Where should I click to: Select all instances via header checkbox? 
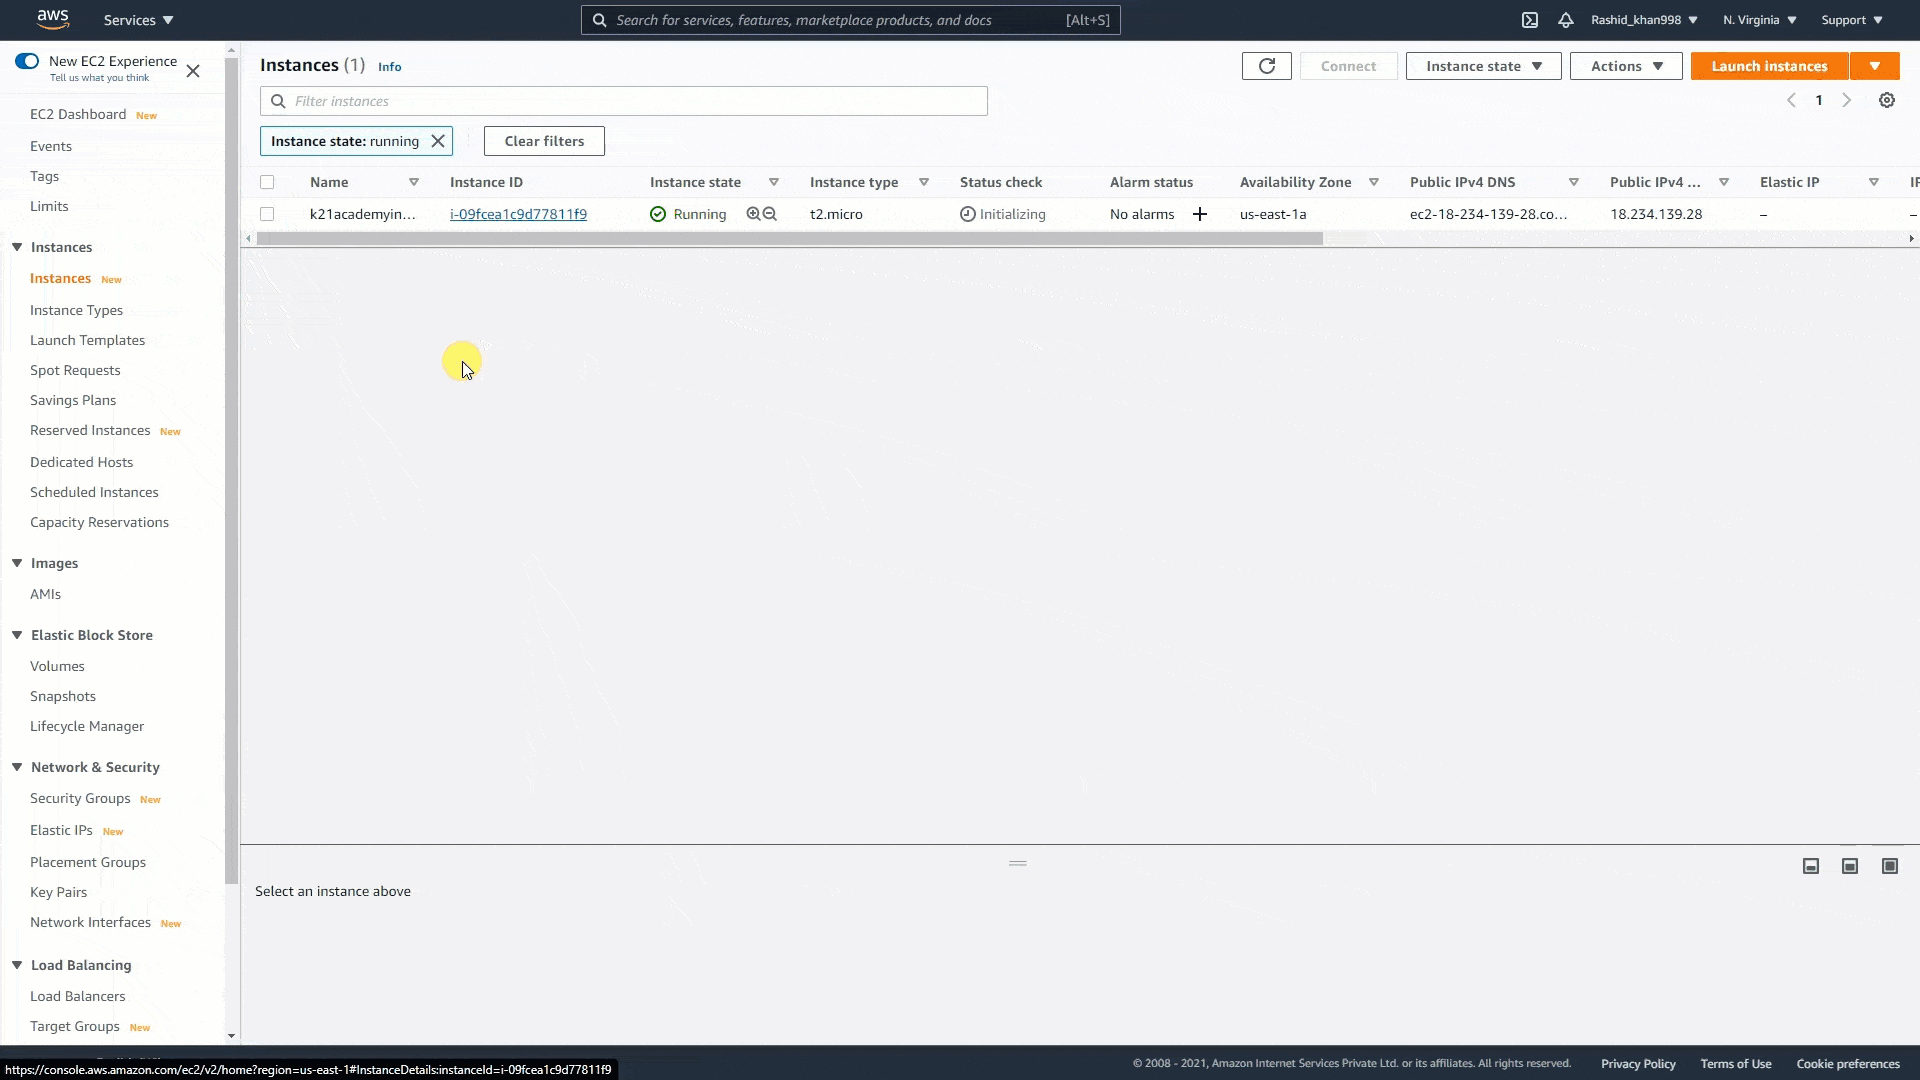tap(267, 182)
